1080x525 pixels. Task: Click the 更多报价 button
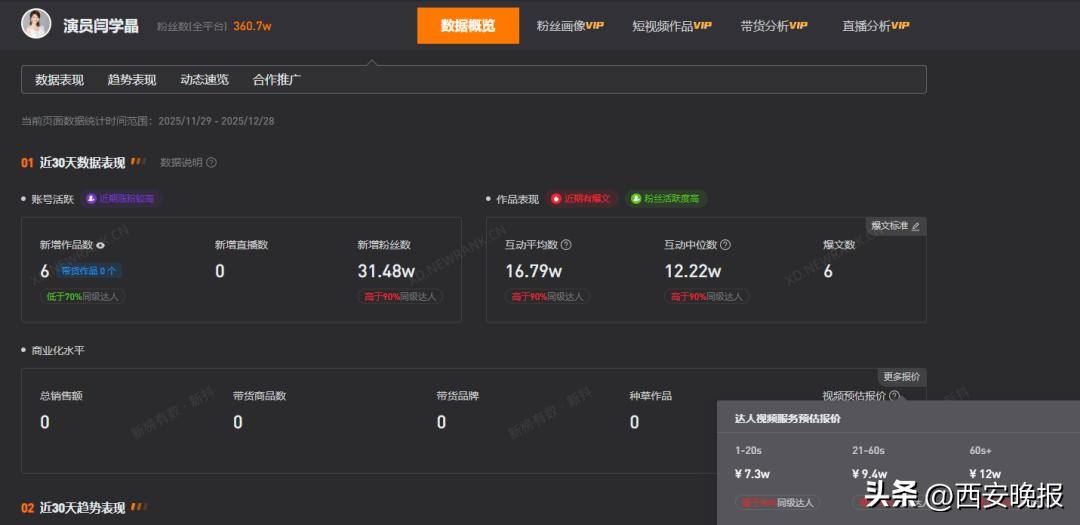pyautogui.click(x=901, y=377)
